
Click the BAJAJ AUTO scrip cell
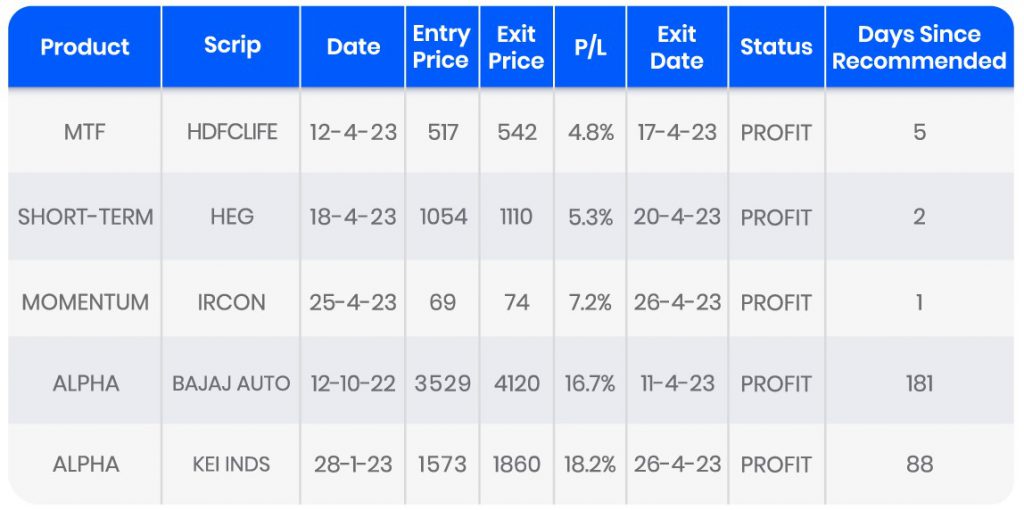click(x=231, y=383)
